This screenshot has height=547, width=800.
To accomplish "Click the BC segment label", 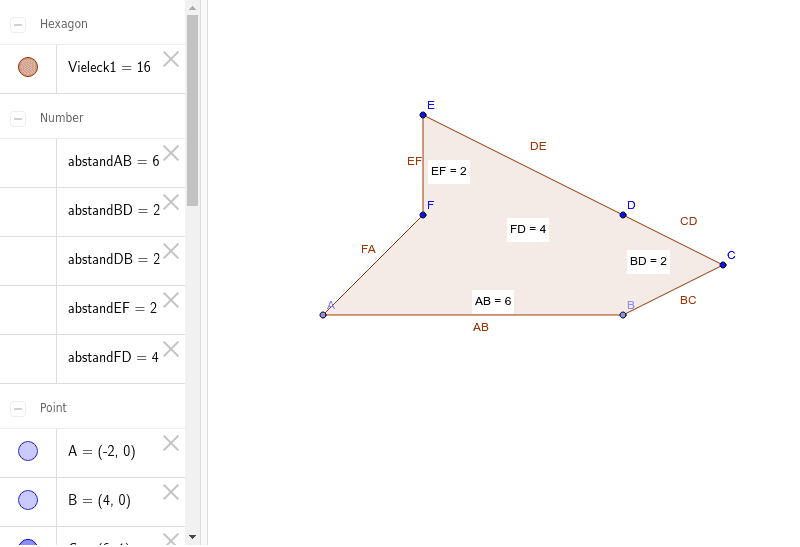I will tap(688, 301).
